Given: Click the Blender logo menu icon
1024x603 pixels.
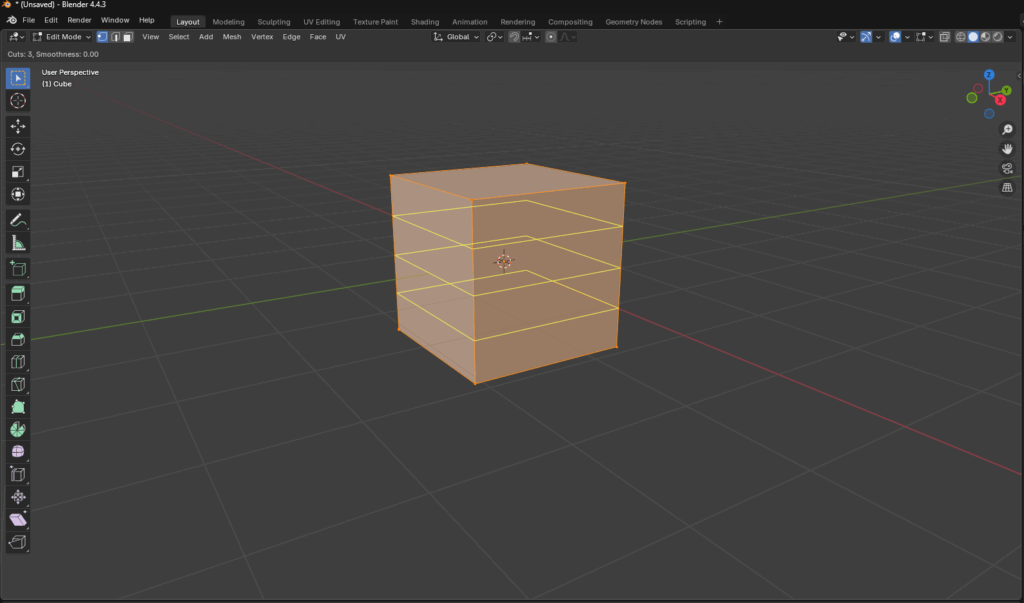Looking at the screenshot, I should coord(12,20).
